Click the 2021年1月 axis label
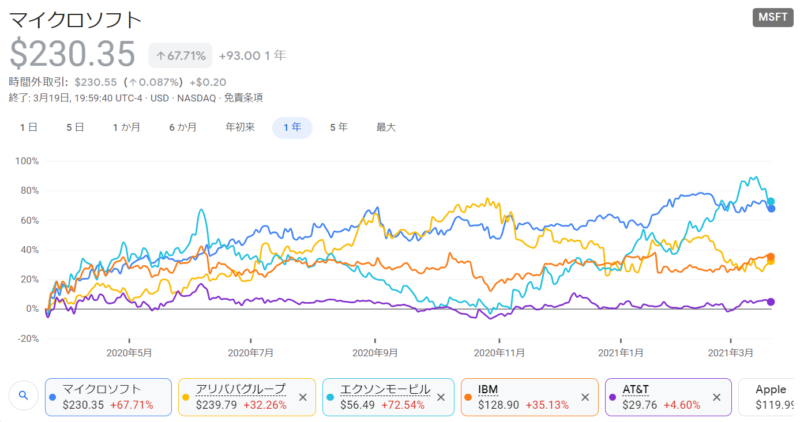The image size is (800, 422). click(x=620, y=353)
